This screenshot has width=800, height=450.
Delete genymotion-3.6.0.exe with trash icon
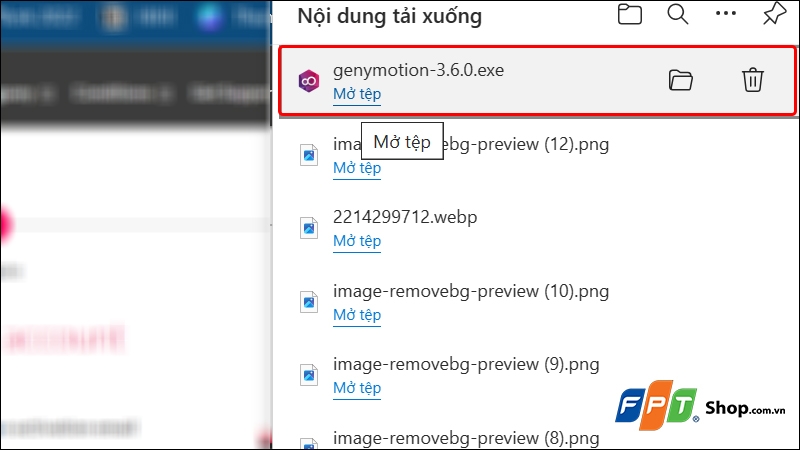click(x=753, y=80)
